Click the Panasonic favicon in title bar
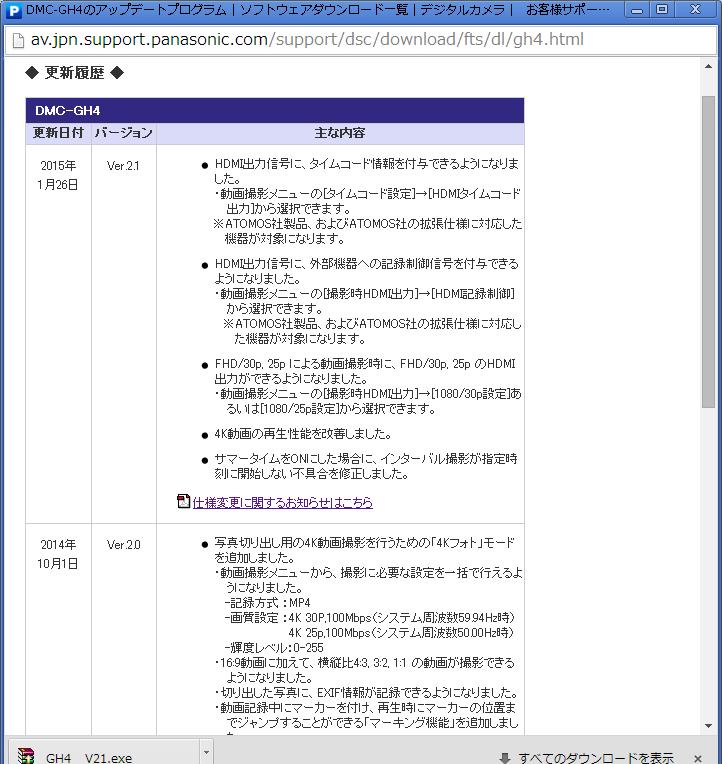The width and height of the screenshot is (722, 764). pyautogui.click(x=14, y=11)
